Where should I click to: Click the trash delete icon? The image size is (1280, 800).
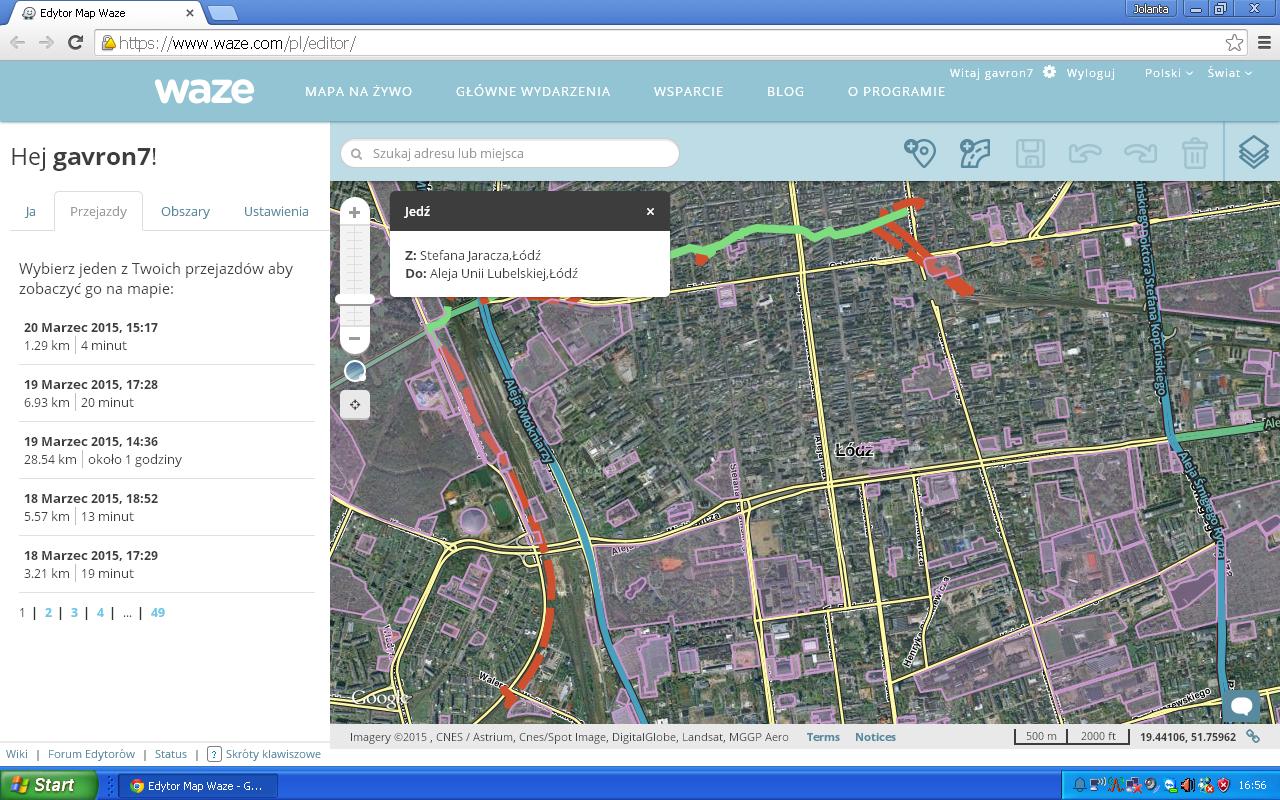tap(1194, 153)
